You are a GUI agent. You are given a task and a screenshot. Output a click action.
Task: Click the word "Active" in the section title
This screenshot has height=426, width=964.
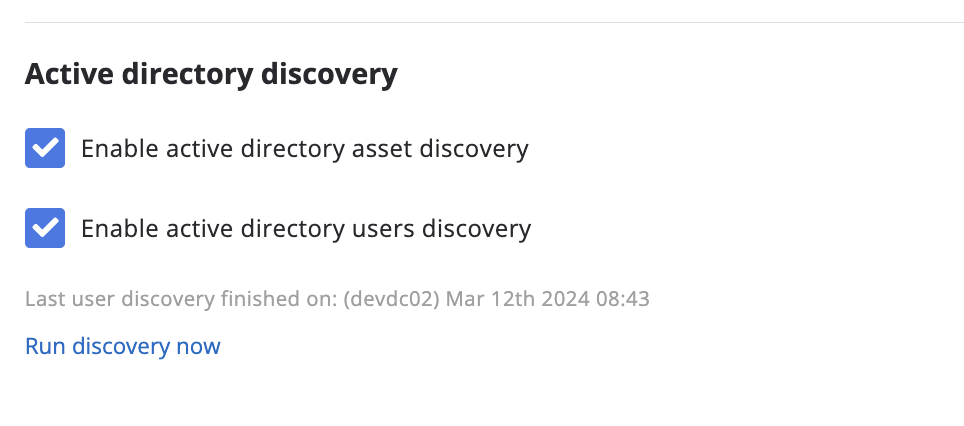(63, 74)
